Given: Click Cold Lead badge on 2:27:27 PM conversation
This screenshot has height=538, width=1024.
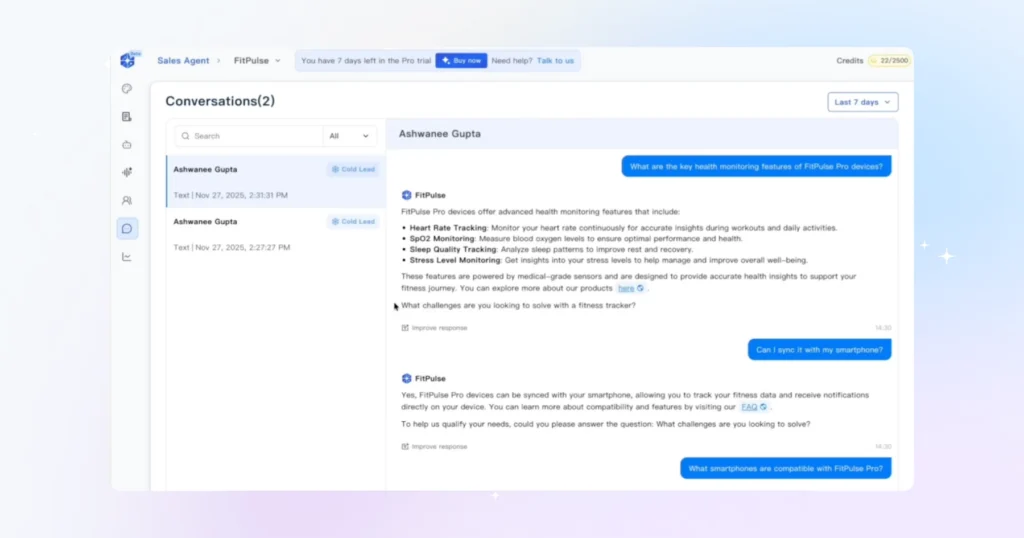Looking at the screenshot, I should 353,221.
